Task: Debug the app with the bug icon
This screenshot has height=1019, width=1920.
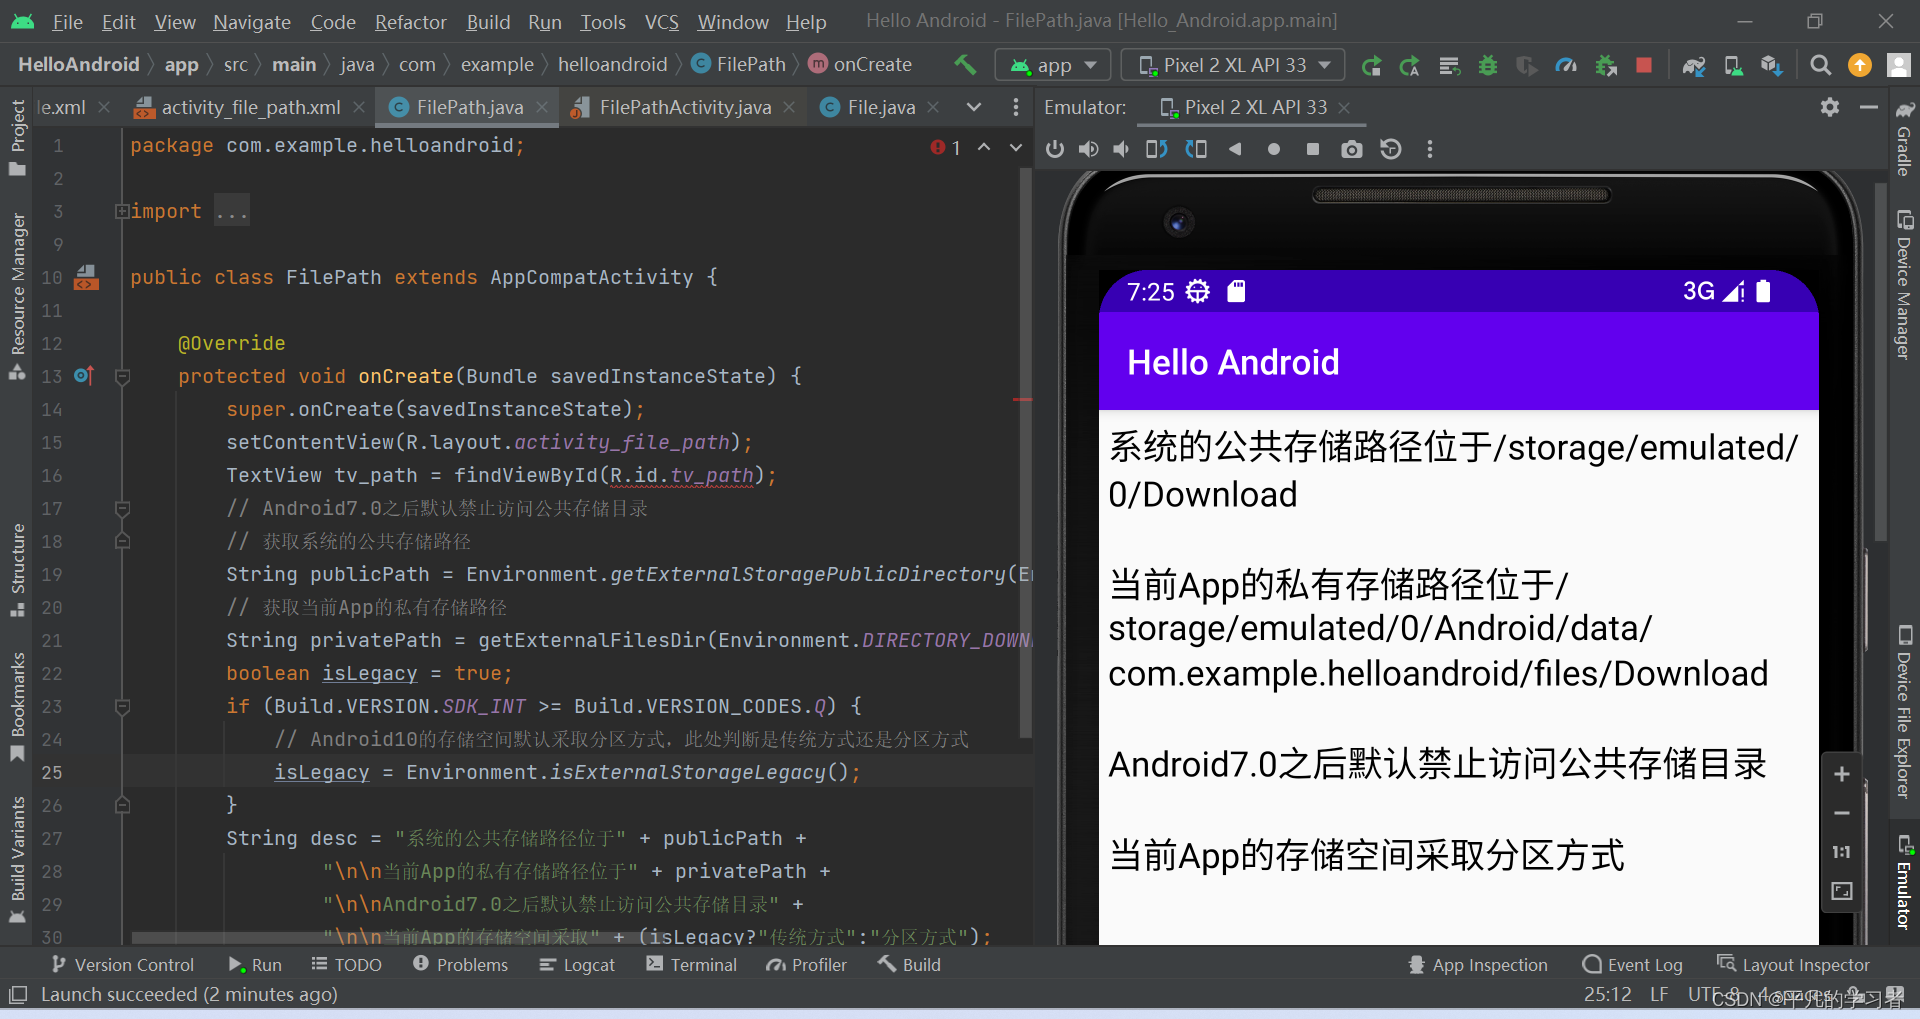Action: (x=1488, y=64)
